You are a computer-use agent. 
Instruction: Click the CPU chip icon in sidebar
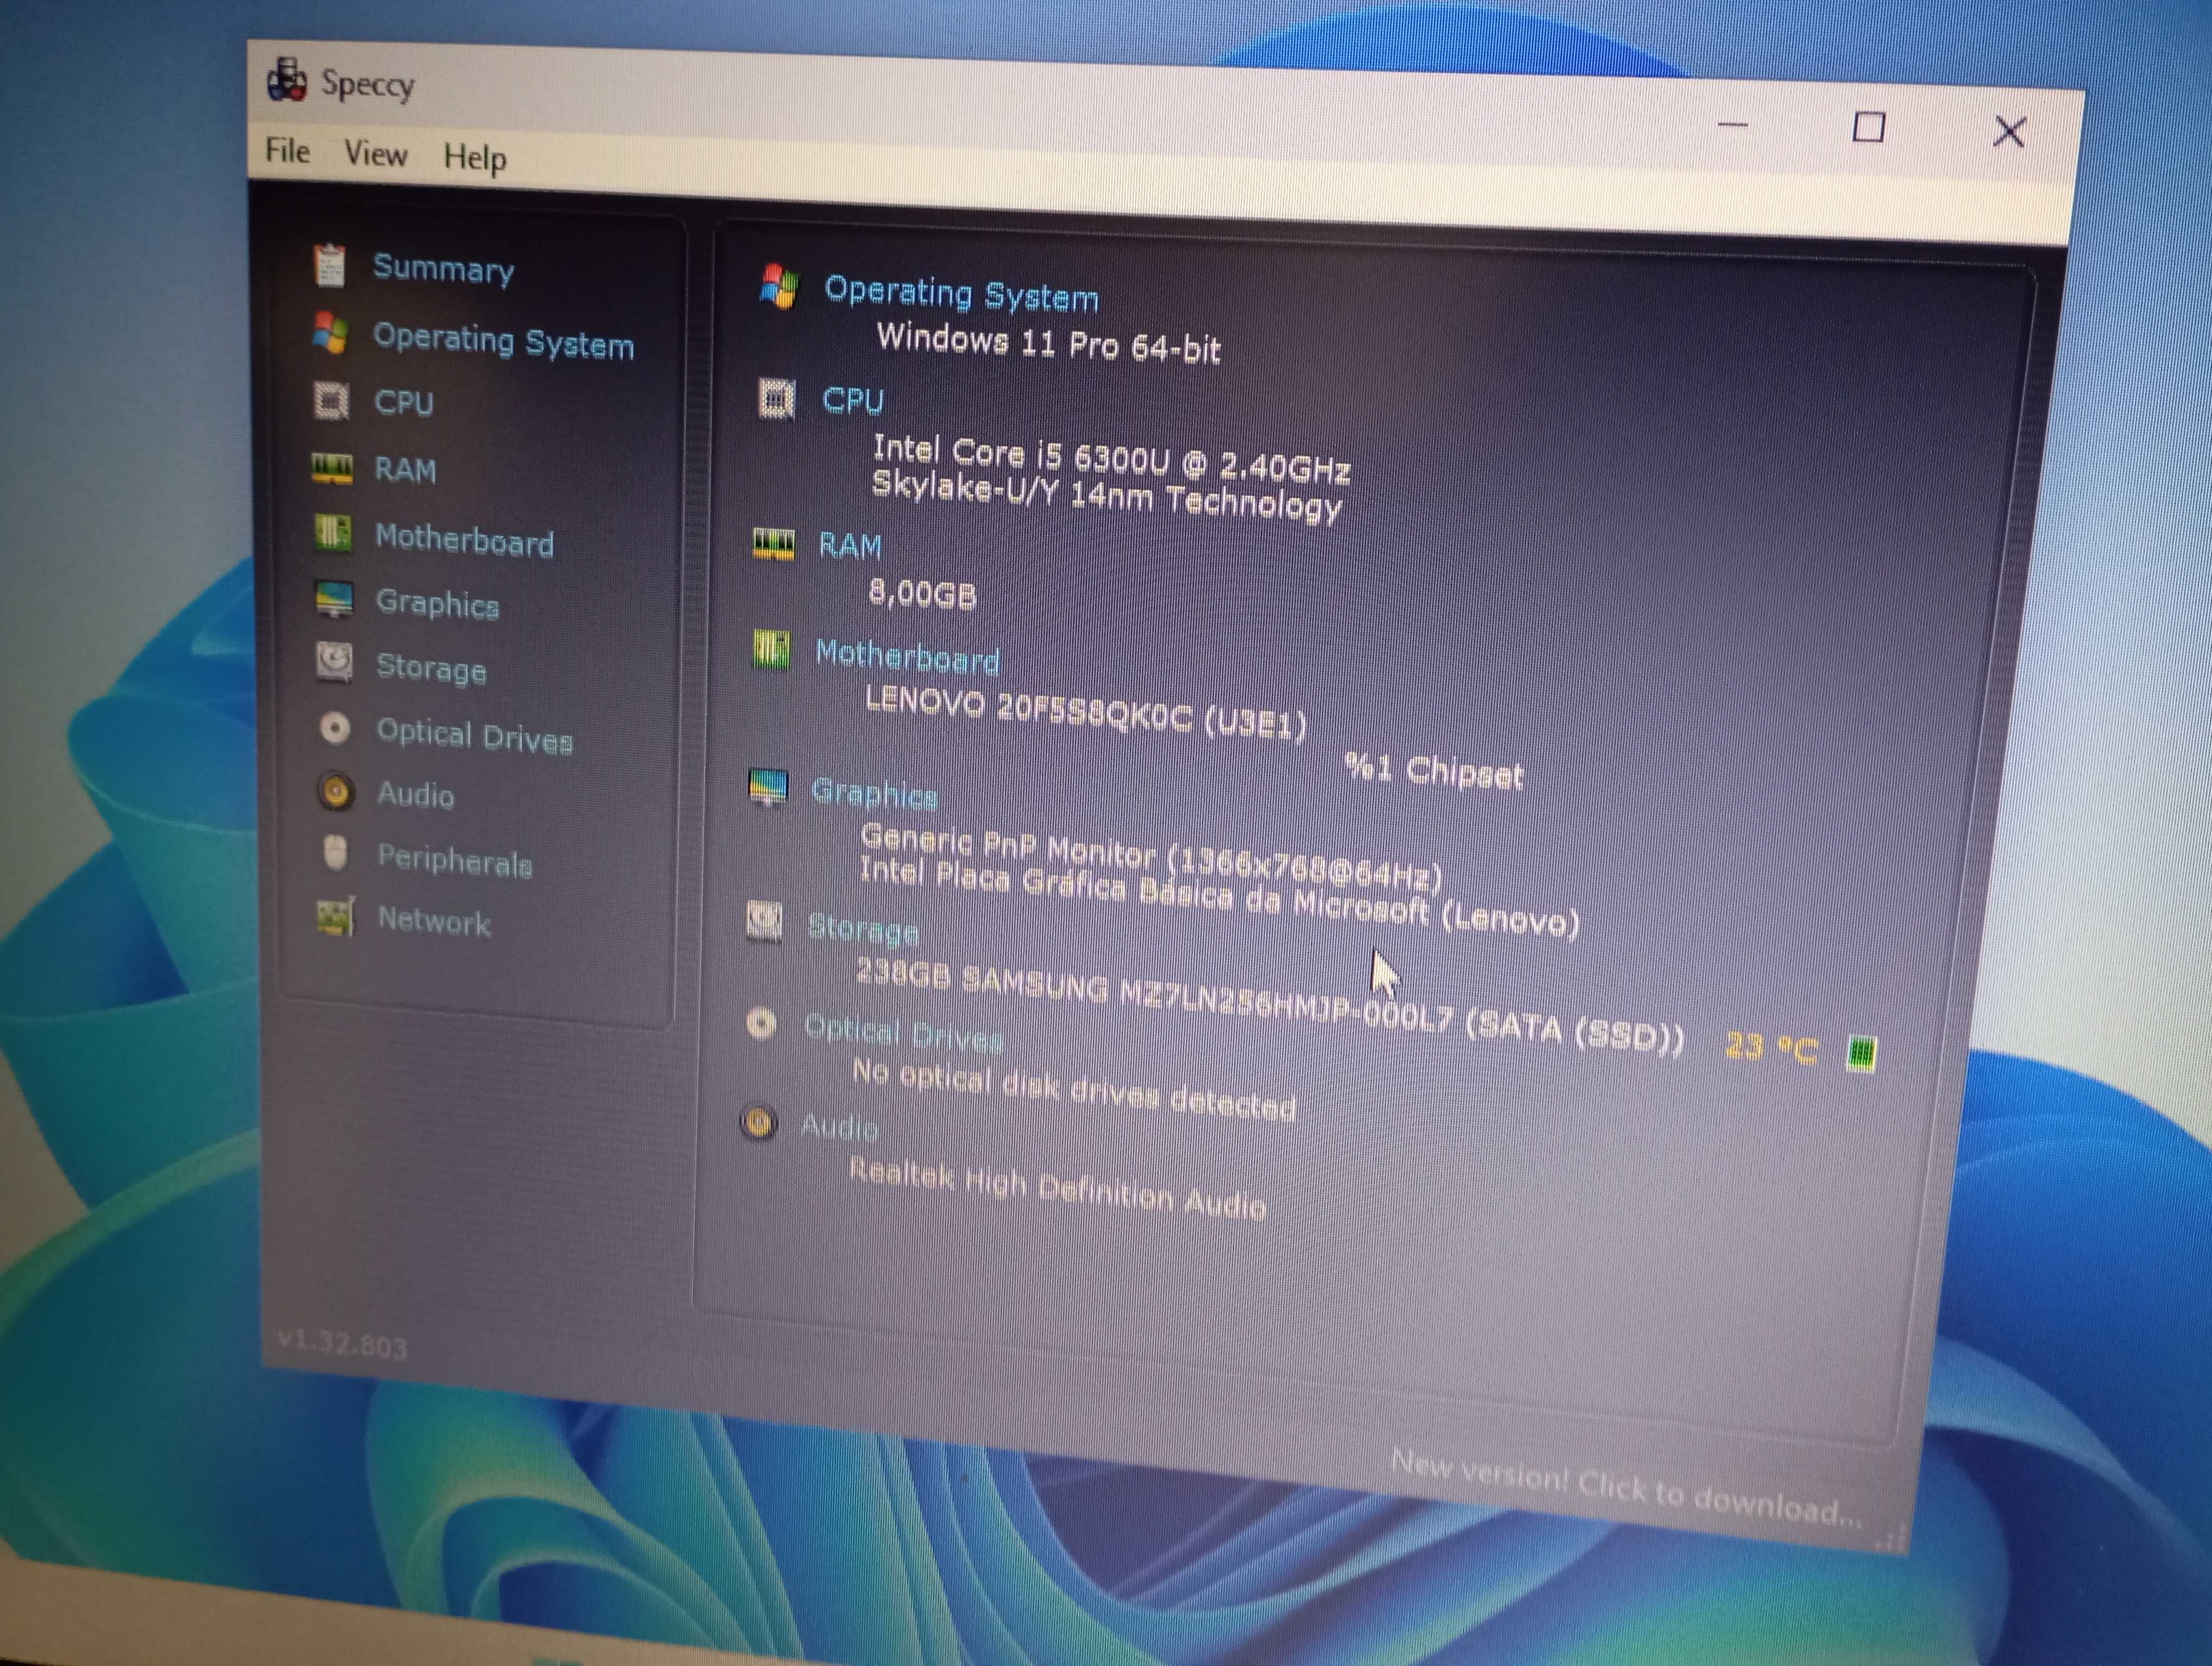[331, 400]
